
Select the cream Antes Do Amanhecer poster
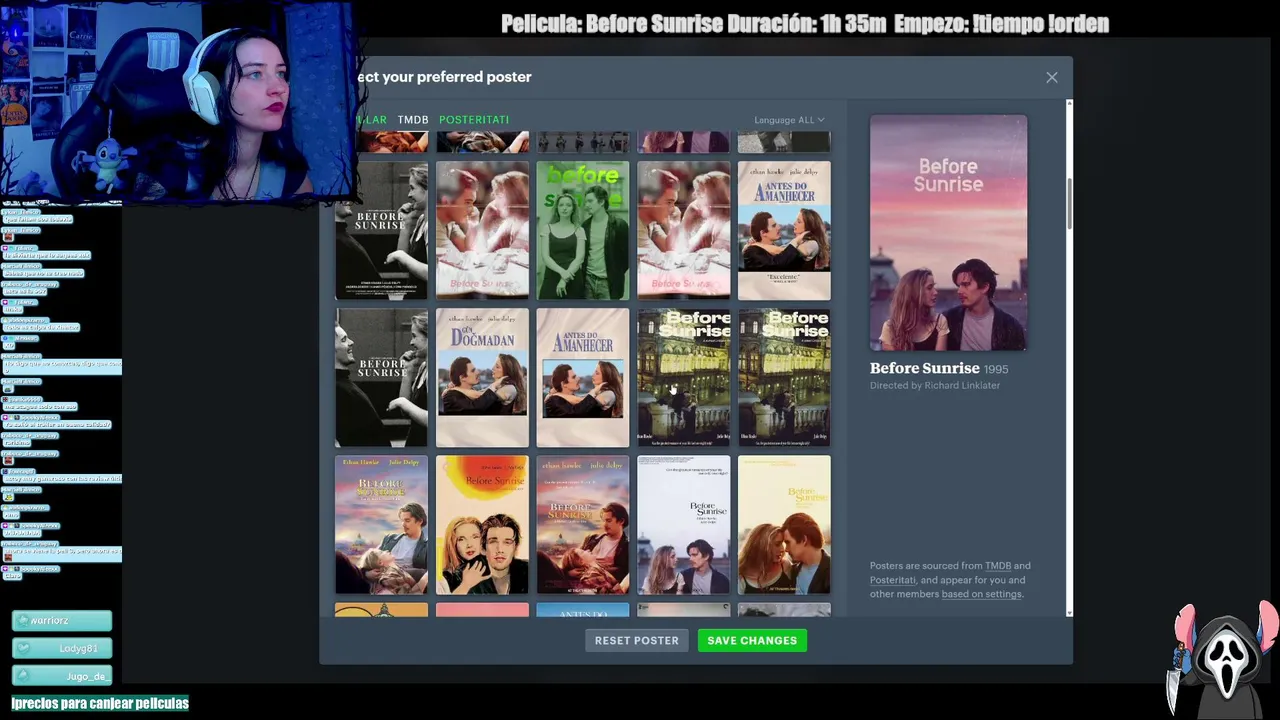583,377
